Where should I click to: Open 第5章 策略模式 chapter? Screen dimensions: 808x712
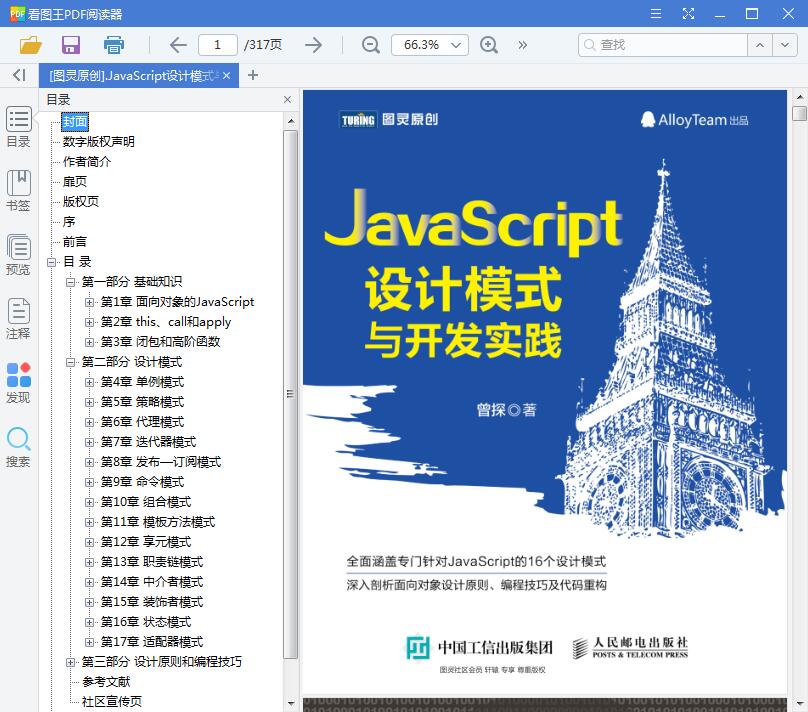click(x=142, y=402)
